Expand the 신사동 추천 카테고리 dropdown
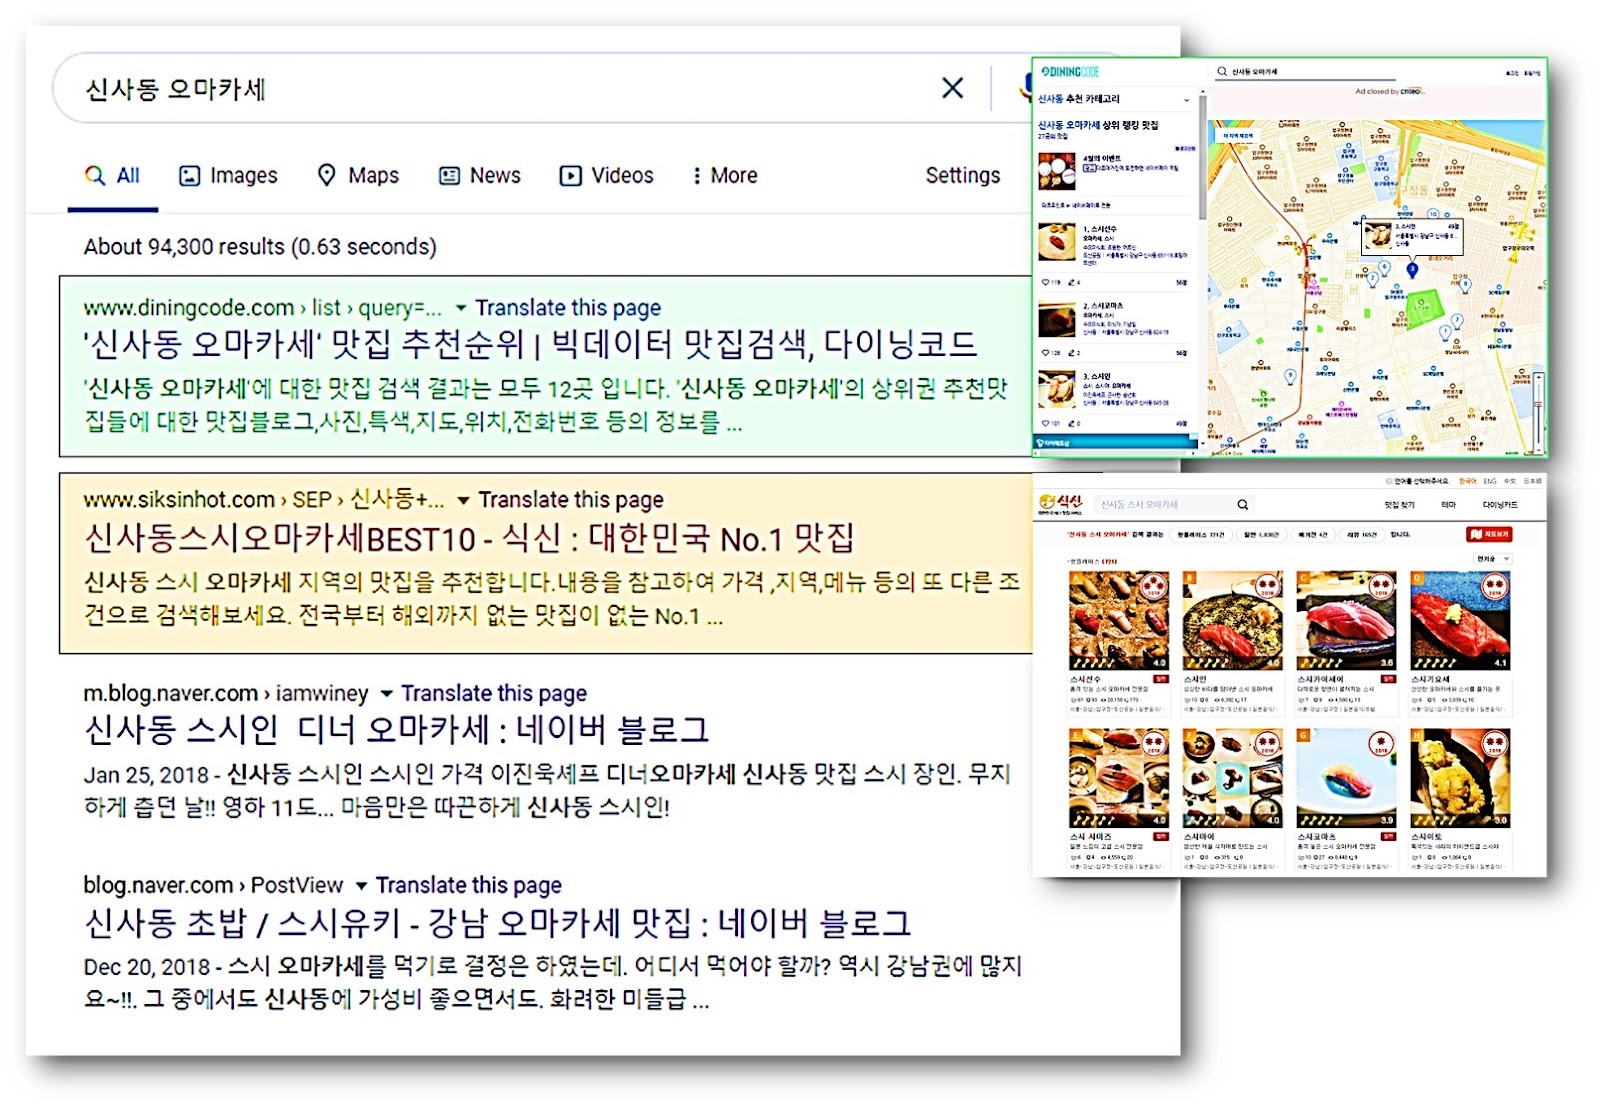 [x=1187, y=99]
